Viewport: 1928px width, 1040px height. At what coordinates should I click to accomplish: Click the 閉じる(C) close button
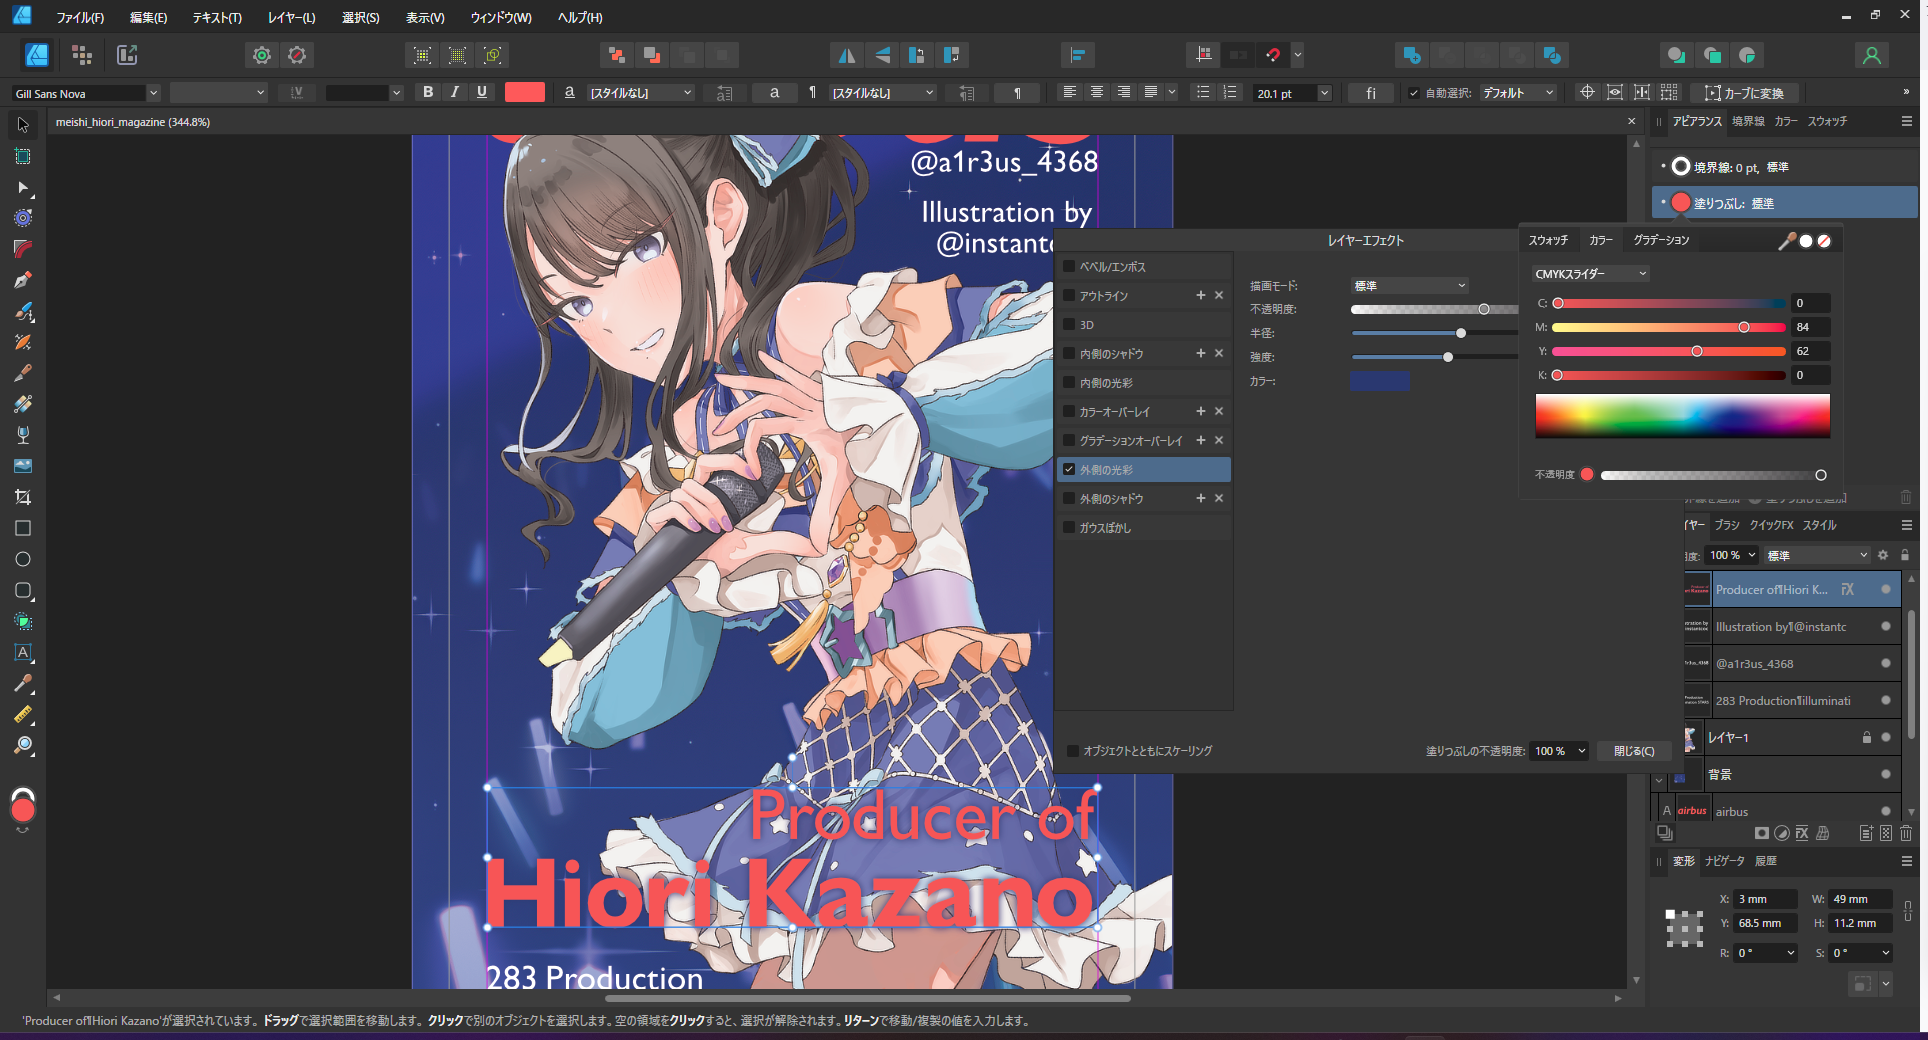1633,751
